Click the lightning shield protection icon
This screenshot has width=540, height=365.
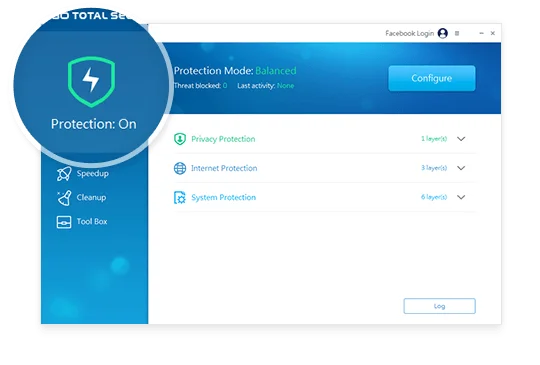92,82
